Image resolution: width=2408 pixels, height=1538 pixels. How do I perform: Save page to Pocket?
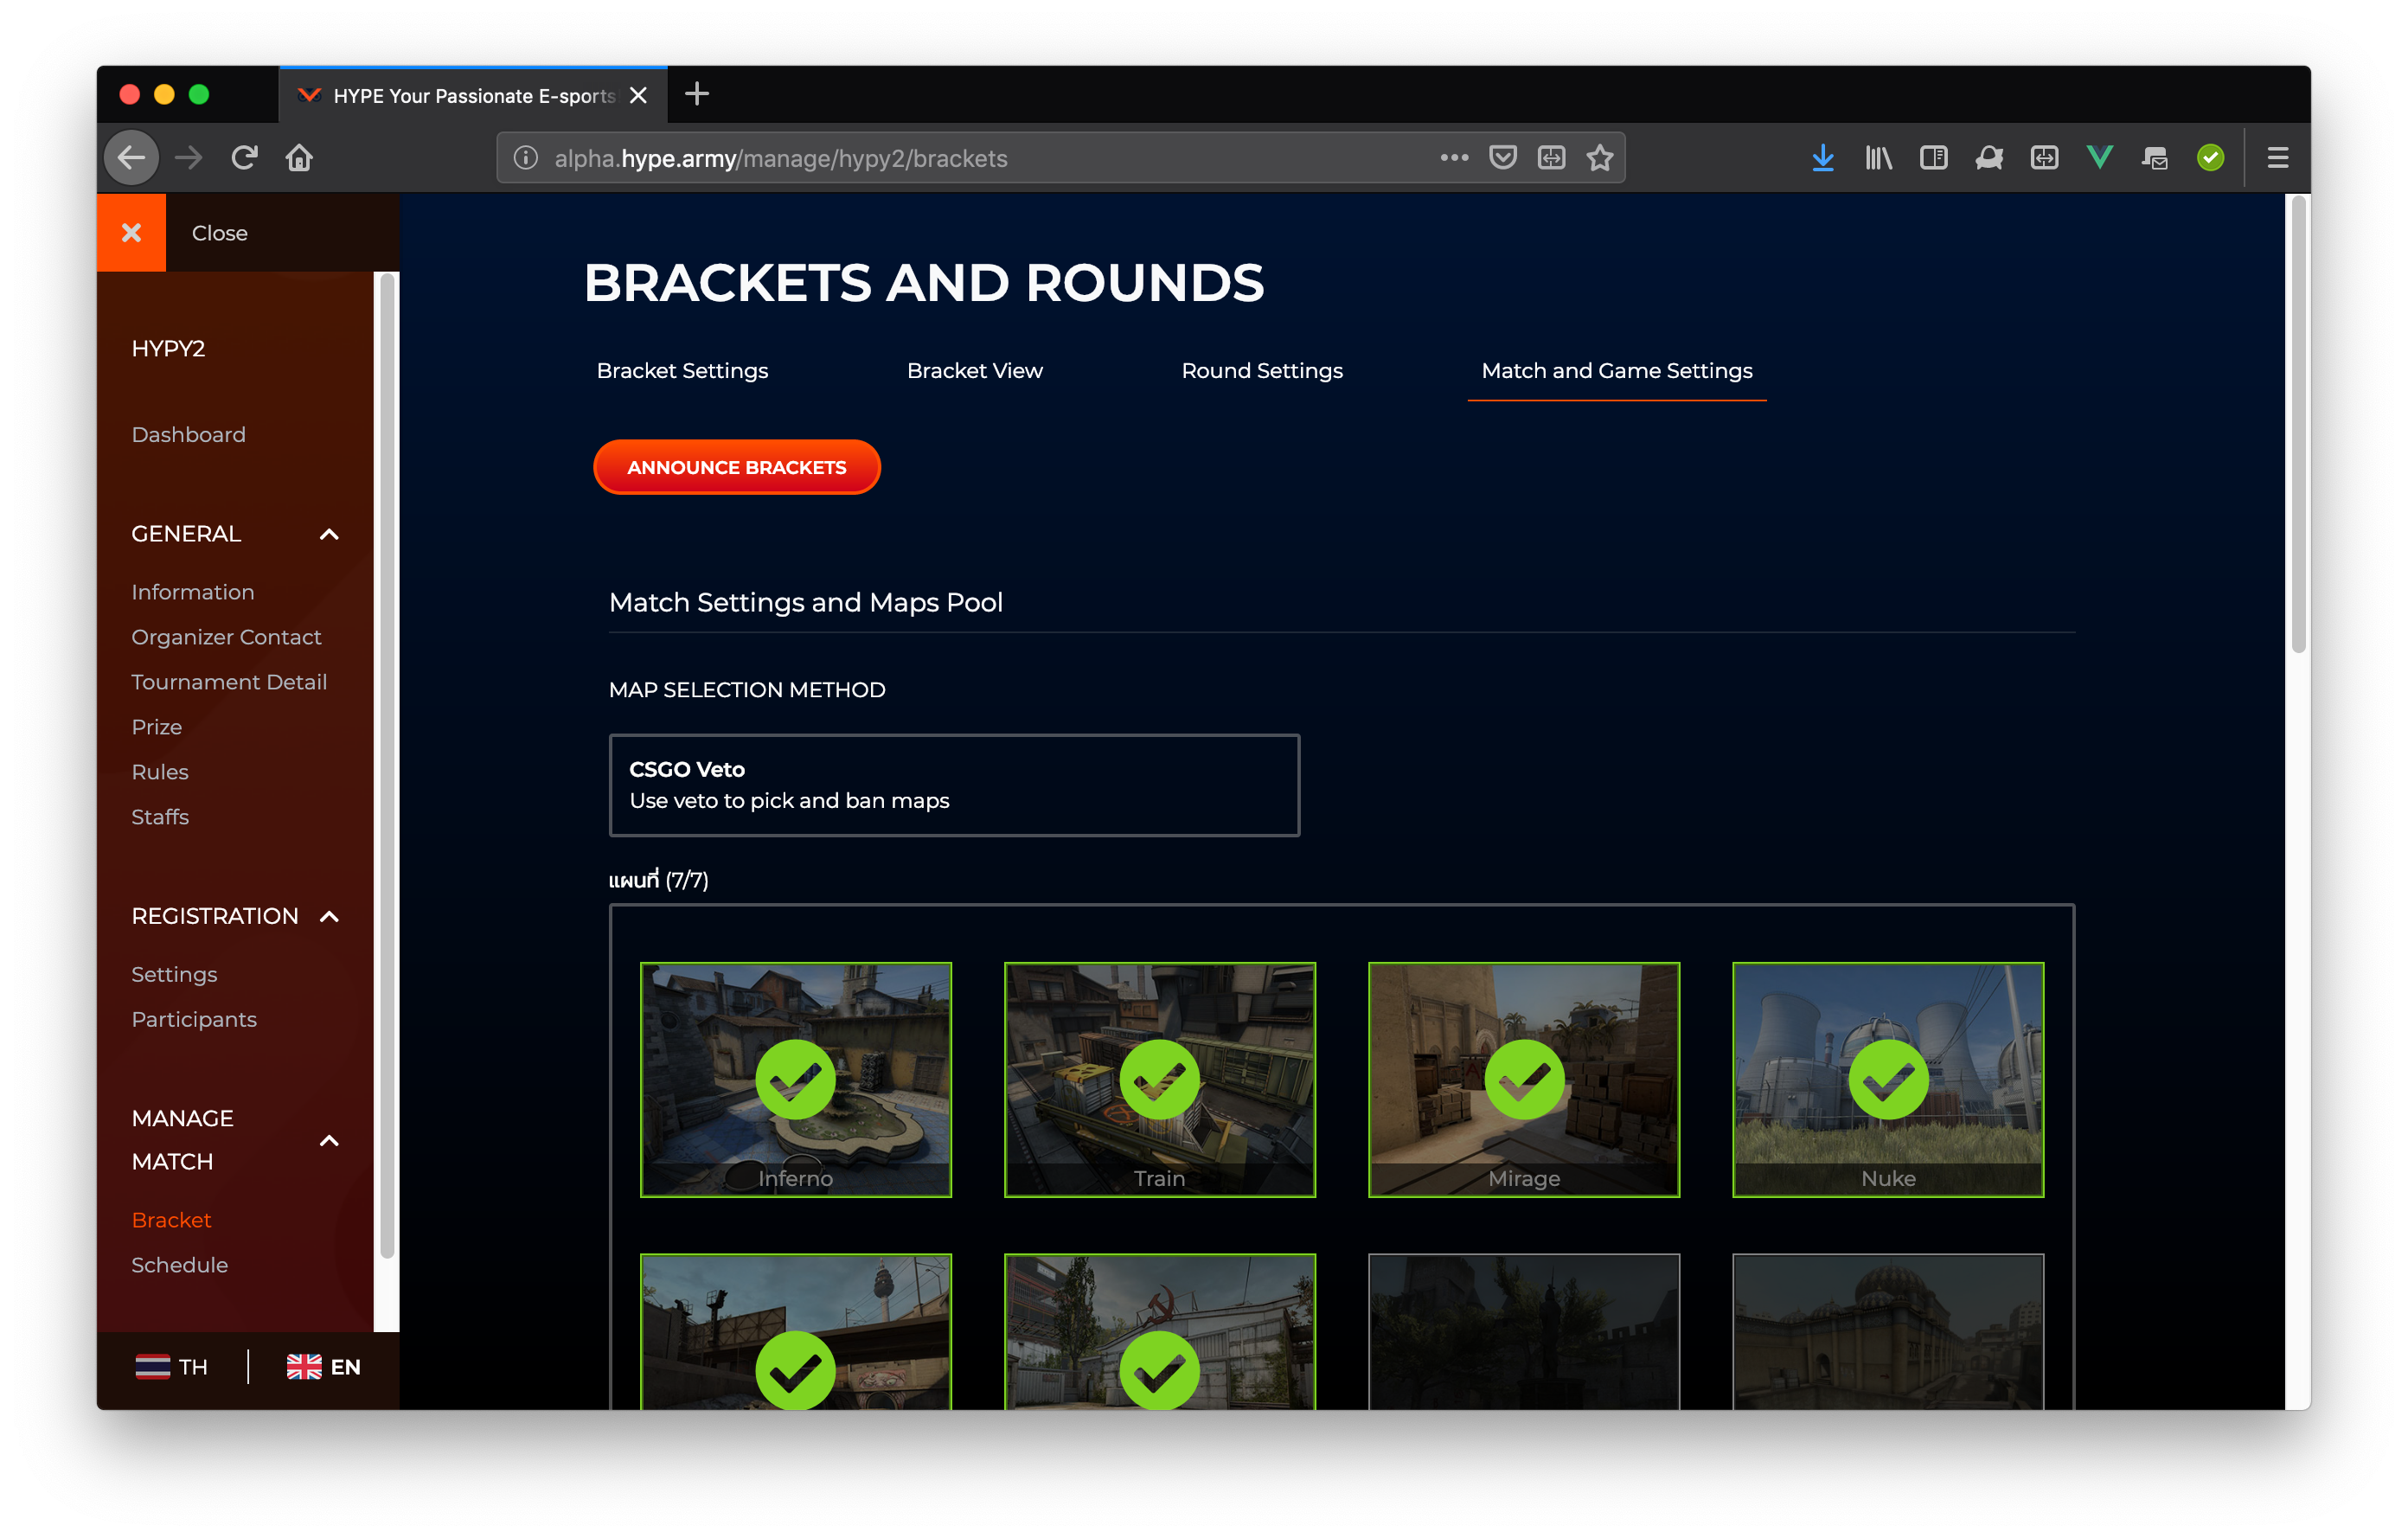(1502, 158)
